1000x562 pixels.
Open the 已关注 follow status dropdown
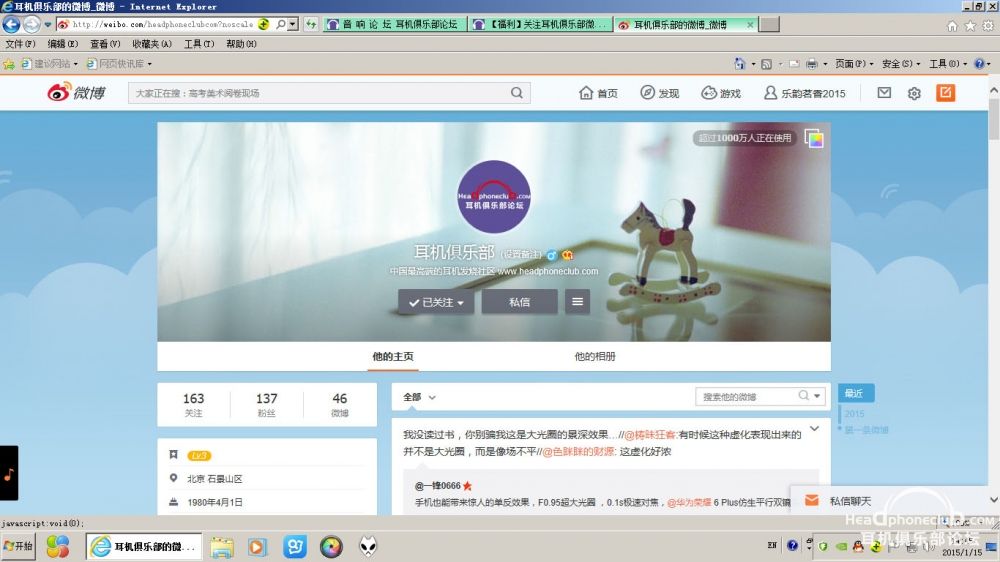tap(436, 302)
